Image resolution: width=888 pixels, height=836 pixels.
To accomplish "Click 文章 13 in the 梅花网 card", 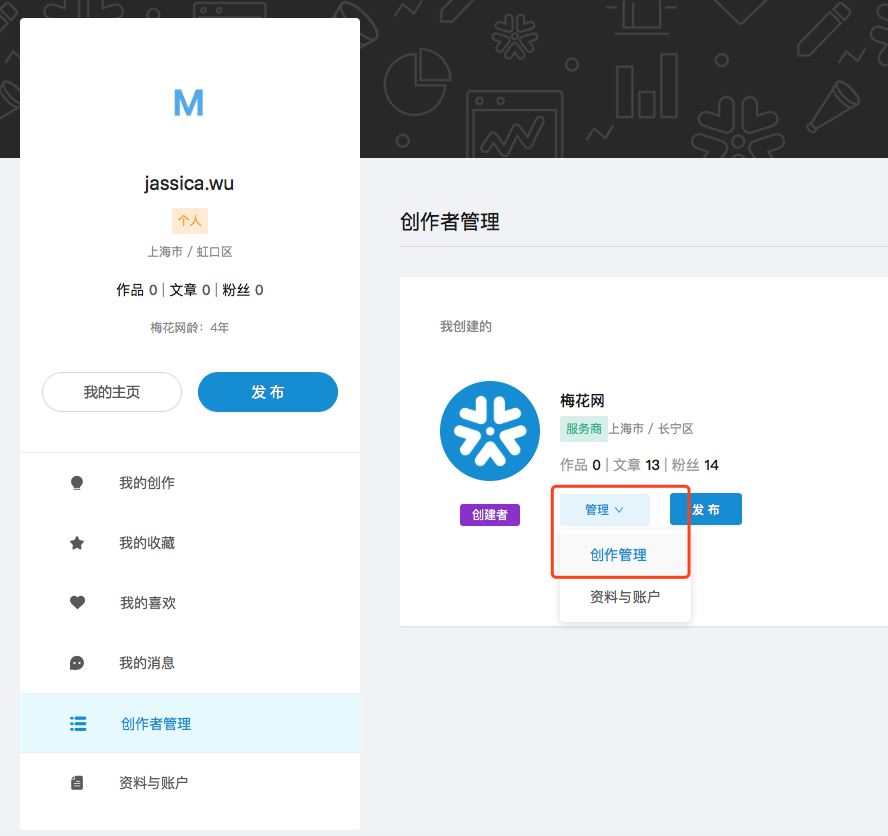I will tap(636, 465).
